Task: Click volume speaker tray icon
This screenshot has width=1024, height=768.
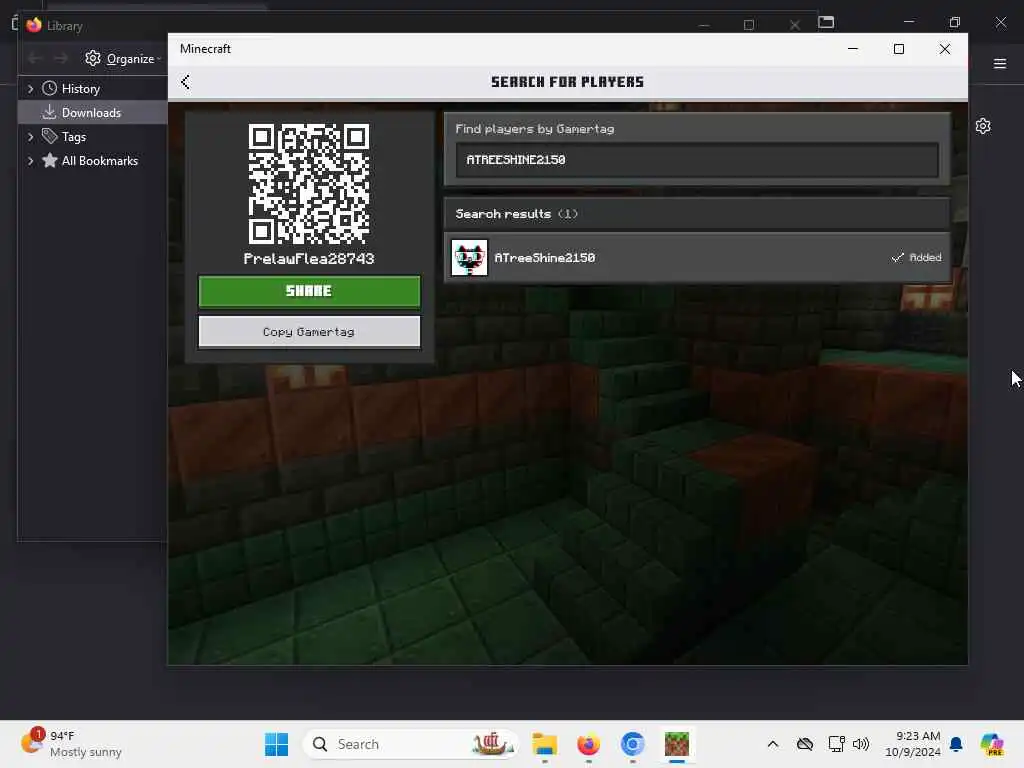Action: coord(861,744)
